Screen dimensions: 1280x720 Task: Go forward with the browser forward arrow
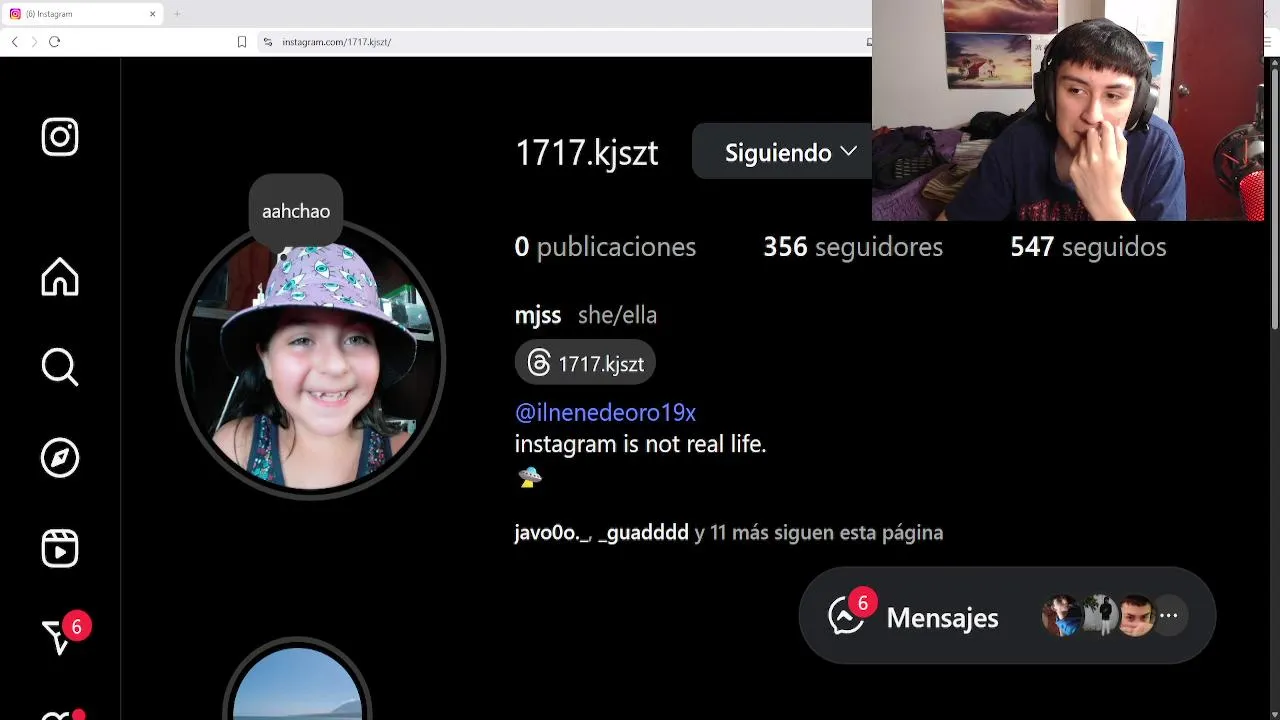(34, 42)
